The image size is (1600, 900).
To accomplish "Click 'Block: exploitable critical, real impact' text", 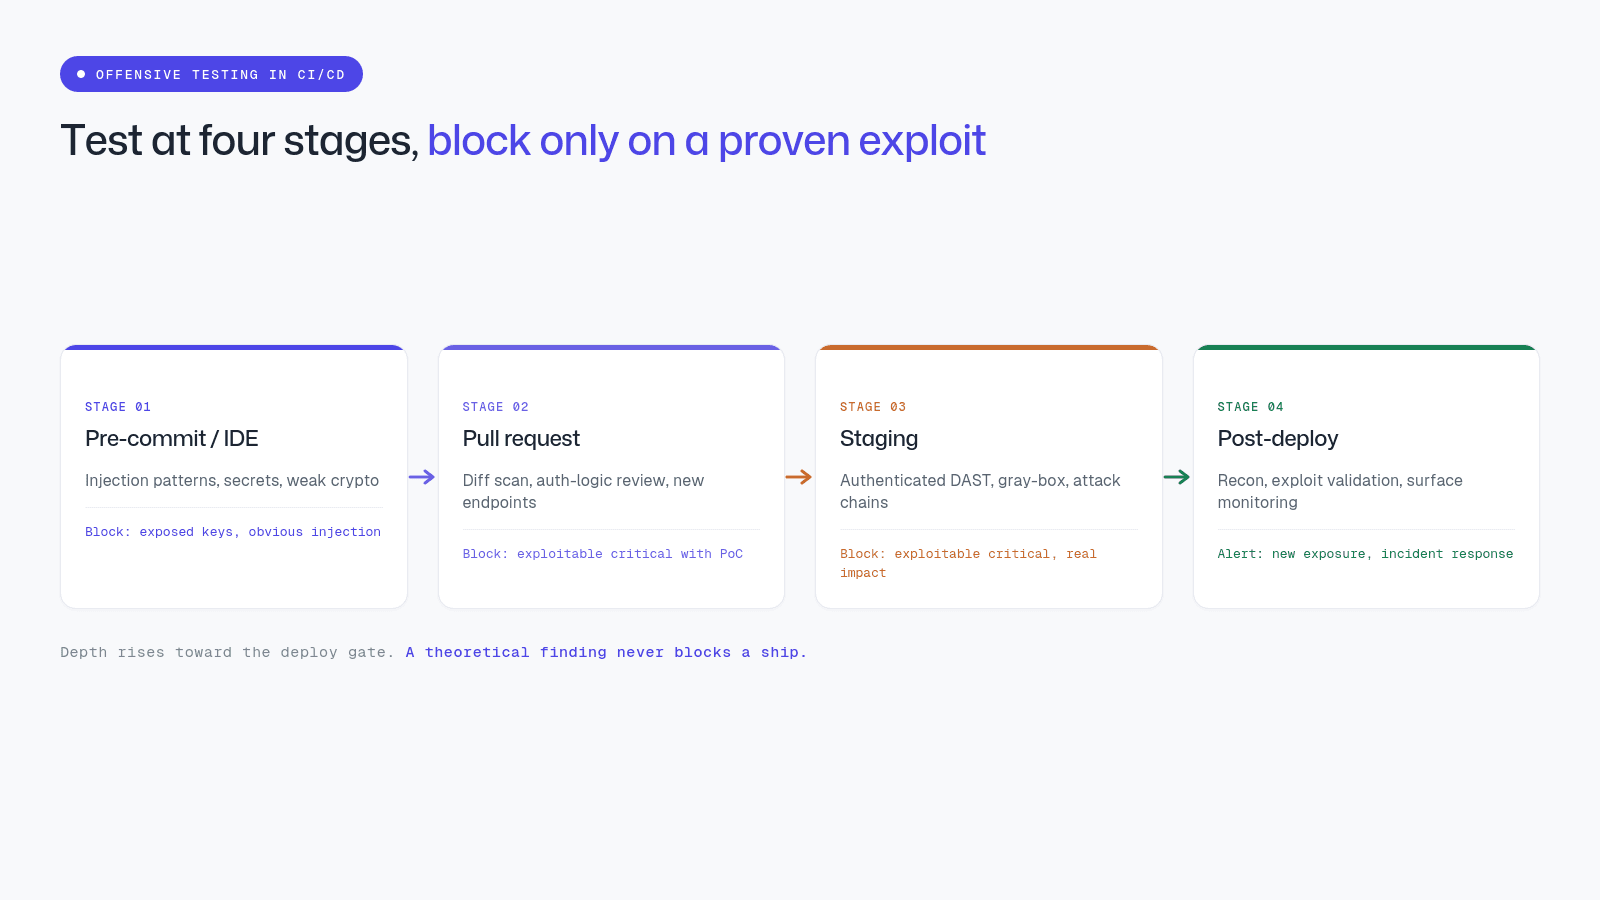I will click(x=968, y=563).
